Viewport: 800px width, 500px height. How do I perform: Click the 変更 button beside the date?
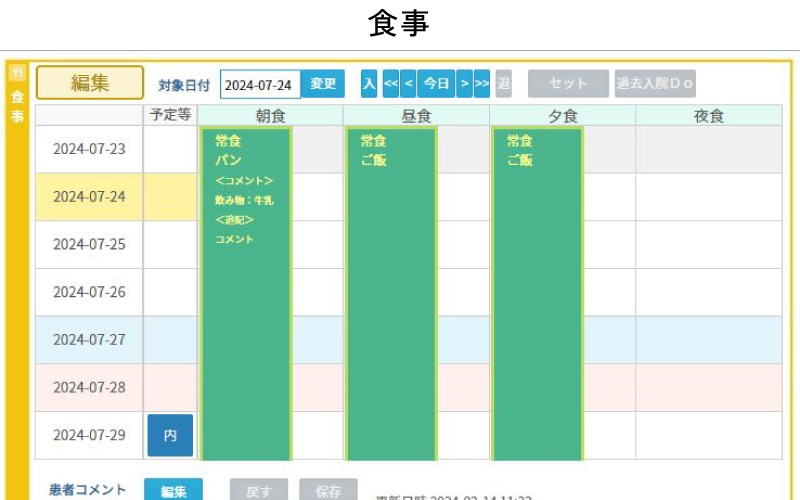(323, 84)
